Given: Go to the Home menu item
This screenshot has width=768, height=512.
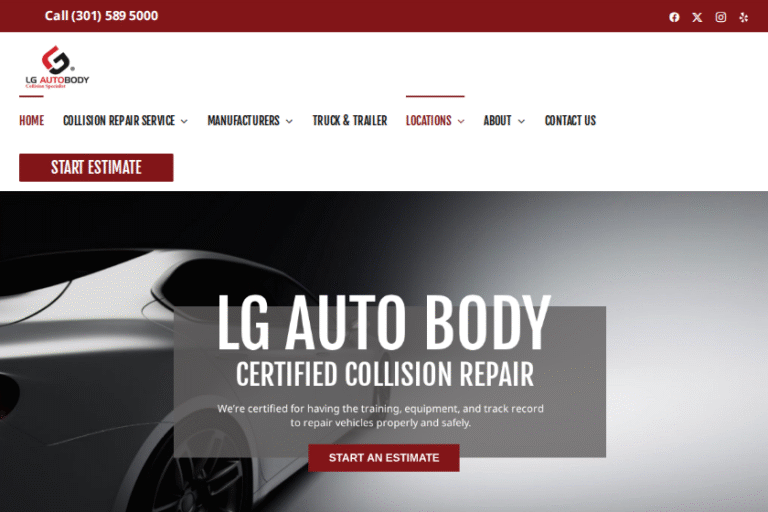Looking at the screenshot, I should pos(31,121).
